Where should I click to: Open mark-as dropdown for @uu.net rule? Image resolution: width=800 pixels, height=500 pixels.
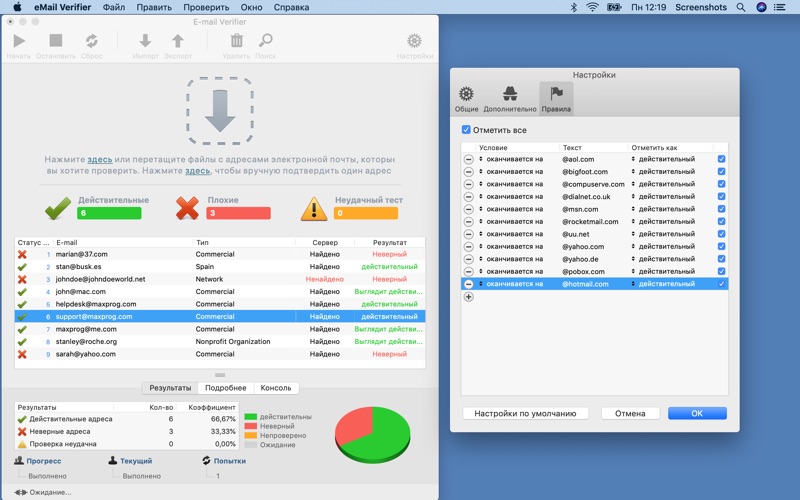click(663, 234)
